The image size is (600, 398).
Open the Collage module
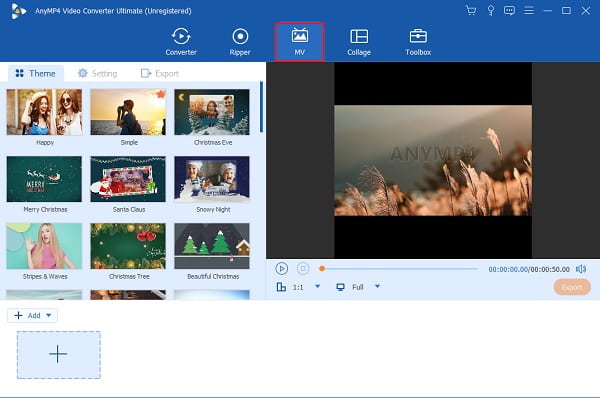[x=359, y=42]
